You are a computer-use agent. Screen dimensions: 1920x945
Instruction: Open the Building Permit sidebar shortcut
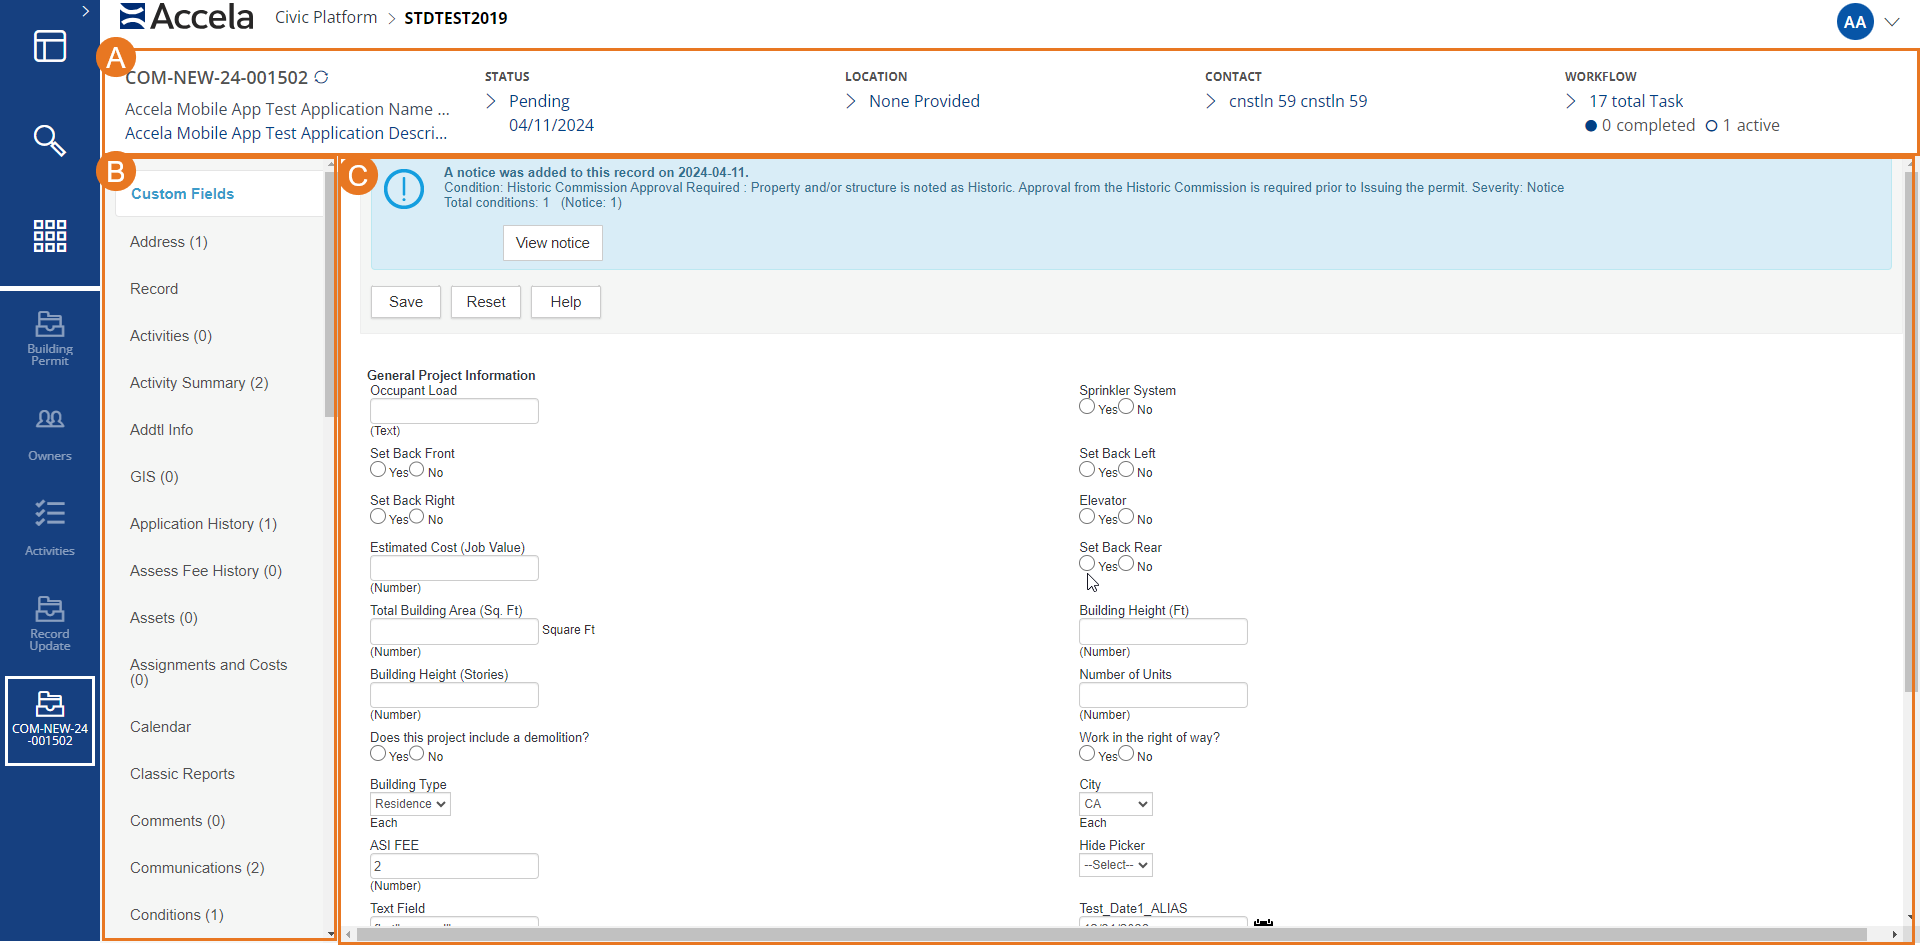click(49, 338)
